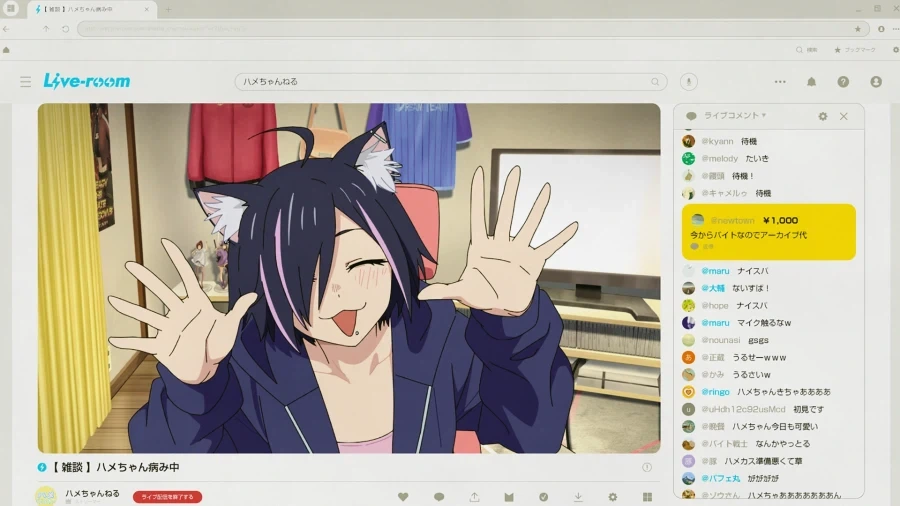Viewport: 900px width, 506px height.
Task: Click the help question mark icon
Action: point(843,82)
